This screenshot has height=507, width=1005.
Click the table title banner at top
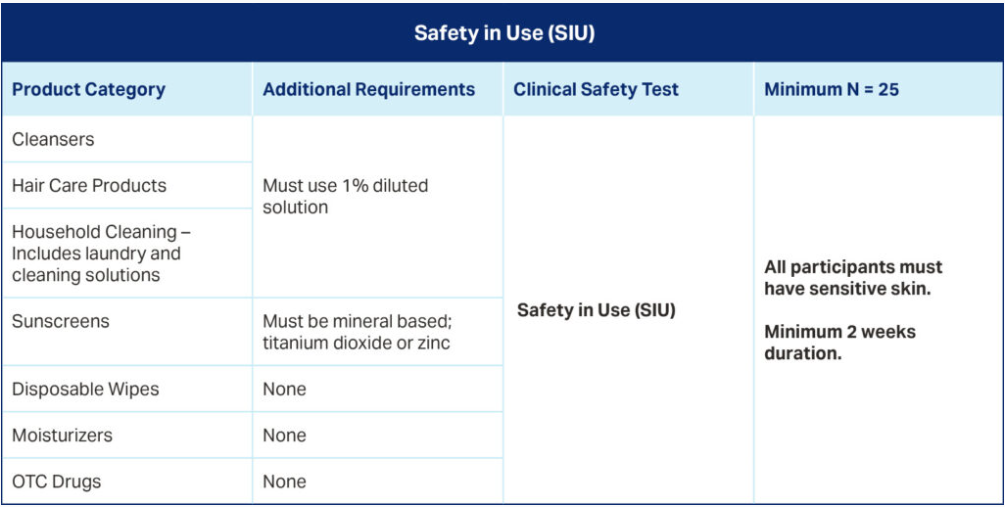click(503, 33)
